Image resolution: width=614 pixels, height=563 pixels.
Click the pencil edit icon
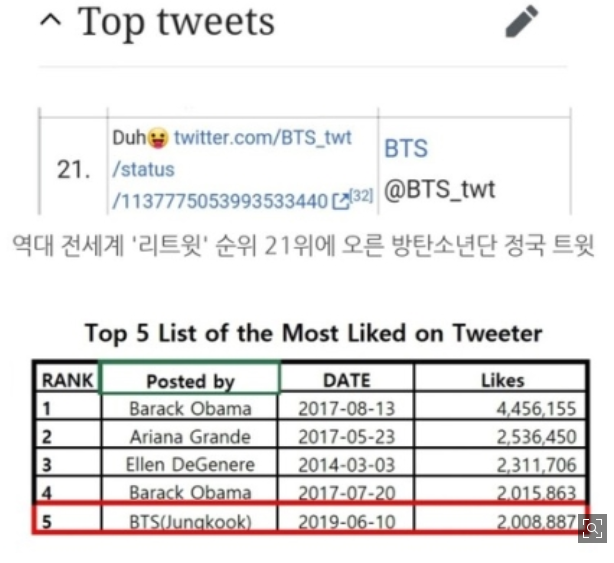[x=522, y=21]
